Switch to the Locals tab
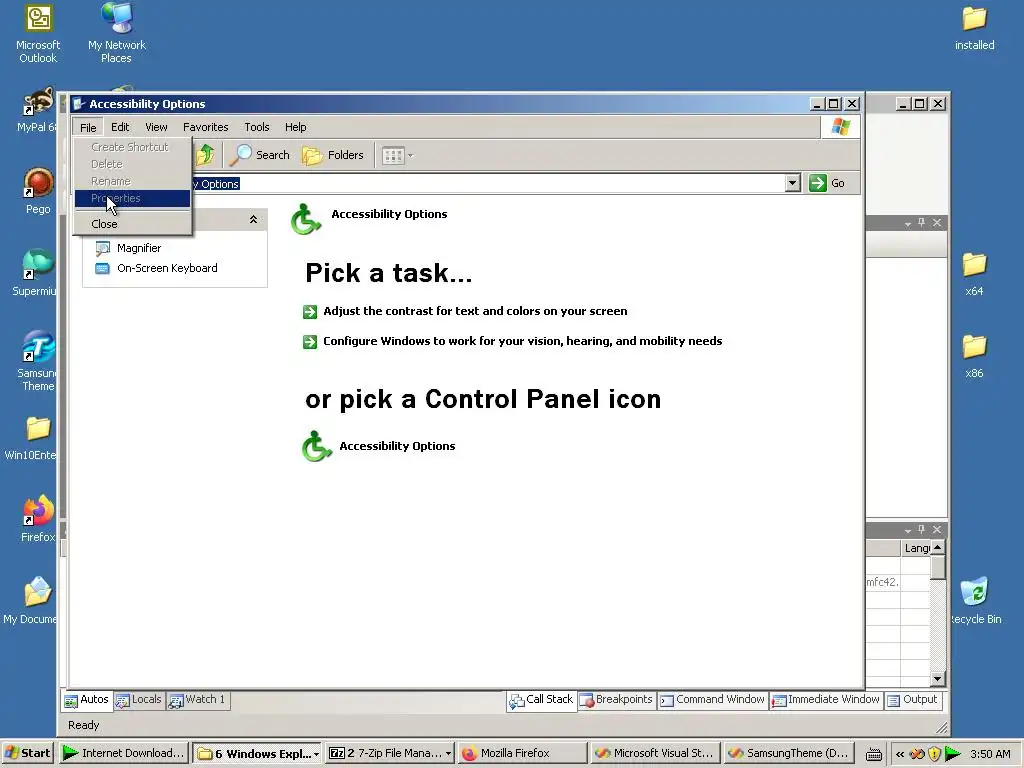The width and height of the screenshot is (1024, 768). (138, 700)
